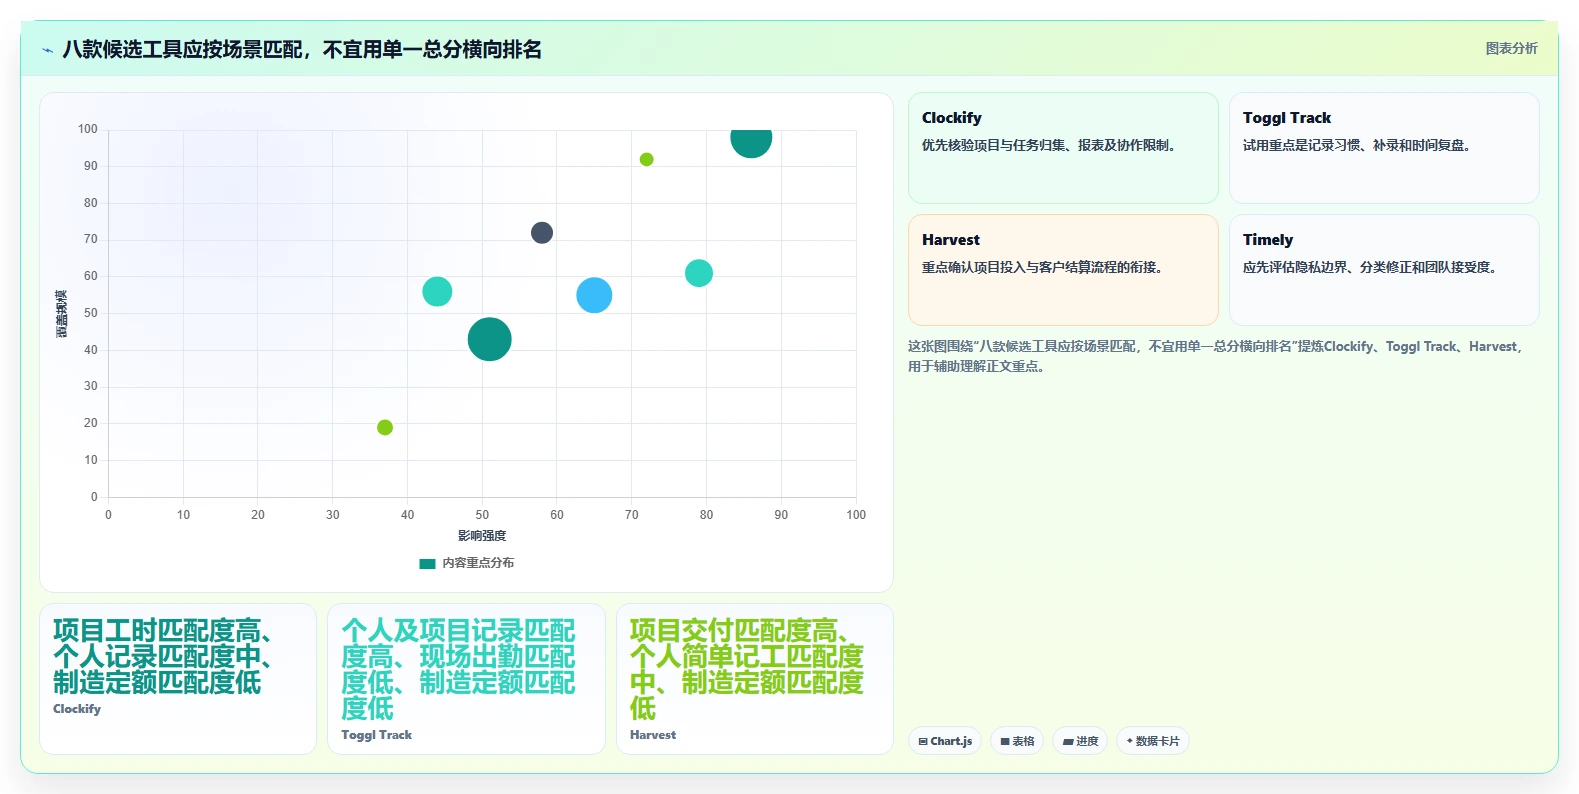The image size is (1579, 794).
Task: Click the lightning icon beside the title
Action: click(x=47, y=50)
